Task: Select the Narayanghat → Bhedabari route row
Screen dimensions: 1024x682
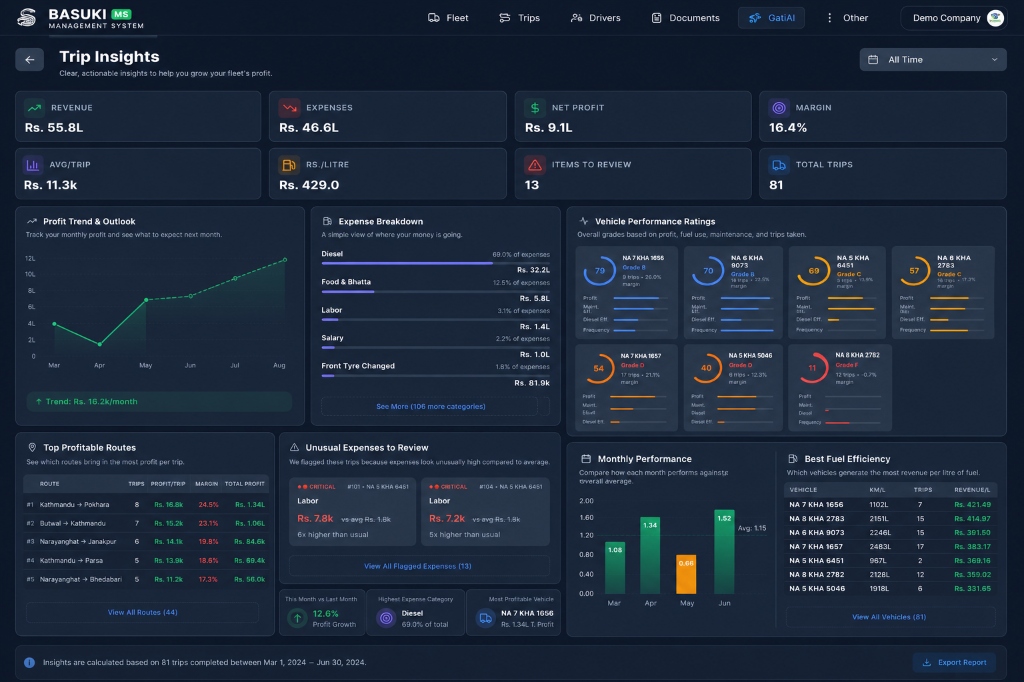Action: coord(146,579)
